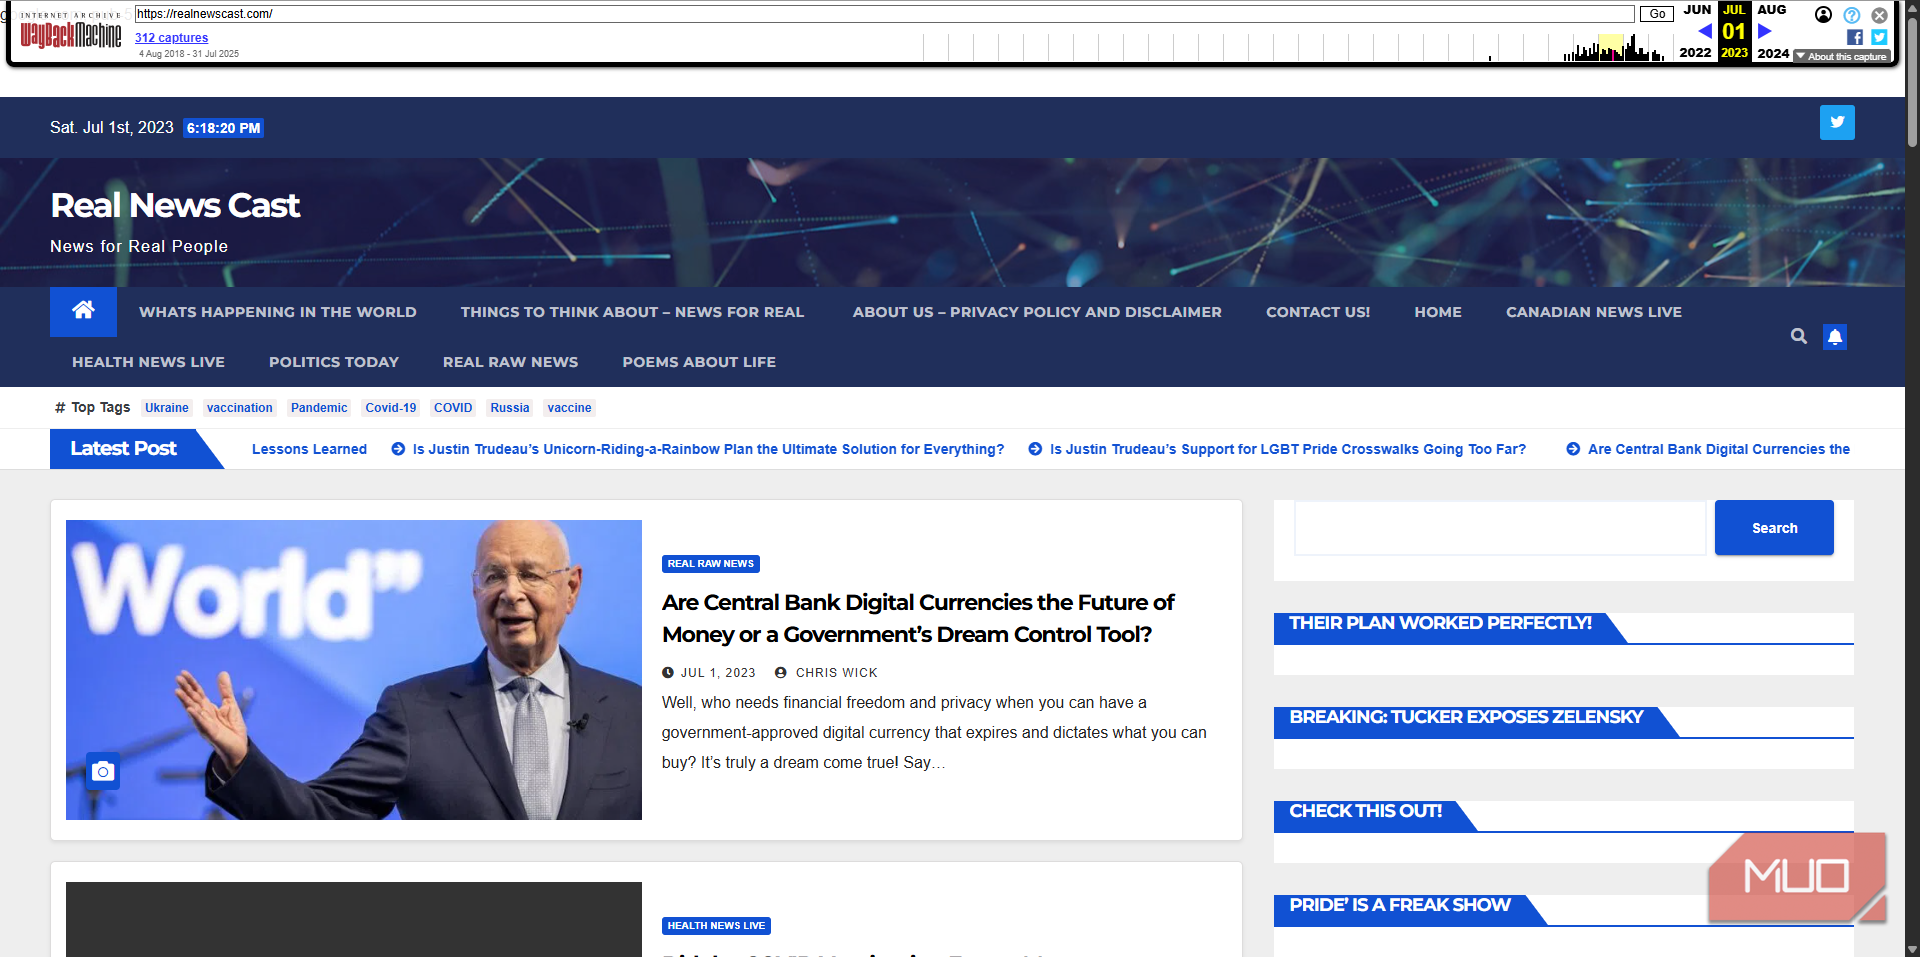Click the camera icon on featured image
Screen dimensions: 1920x957
103,771
